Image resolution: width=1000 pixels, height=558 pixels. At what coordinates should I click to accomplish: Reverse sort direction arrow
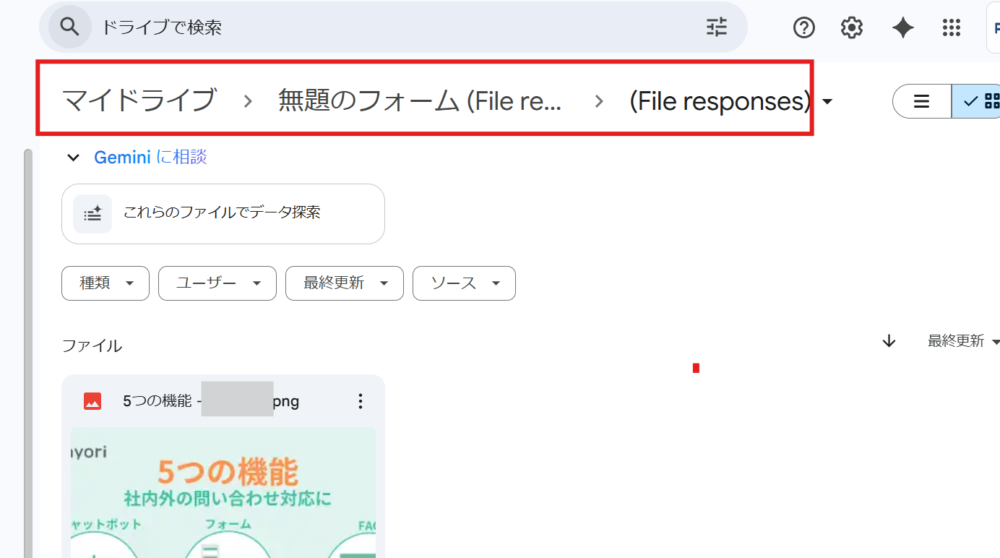click(x=889, y=341)
